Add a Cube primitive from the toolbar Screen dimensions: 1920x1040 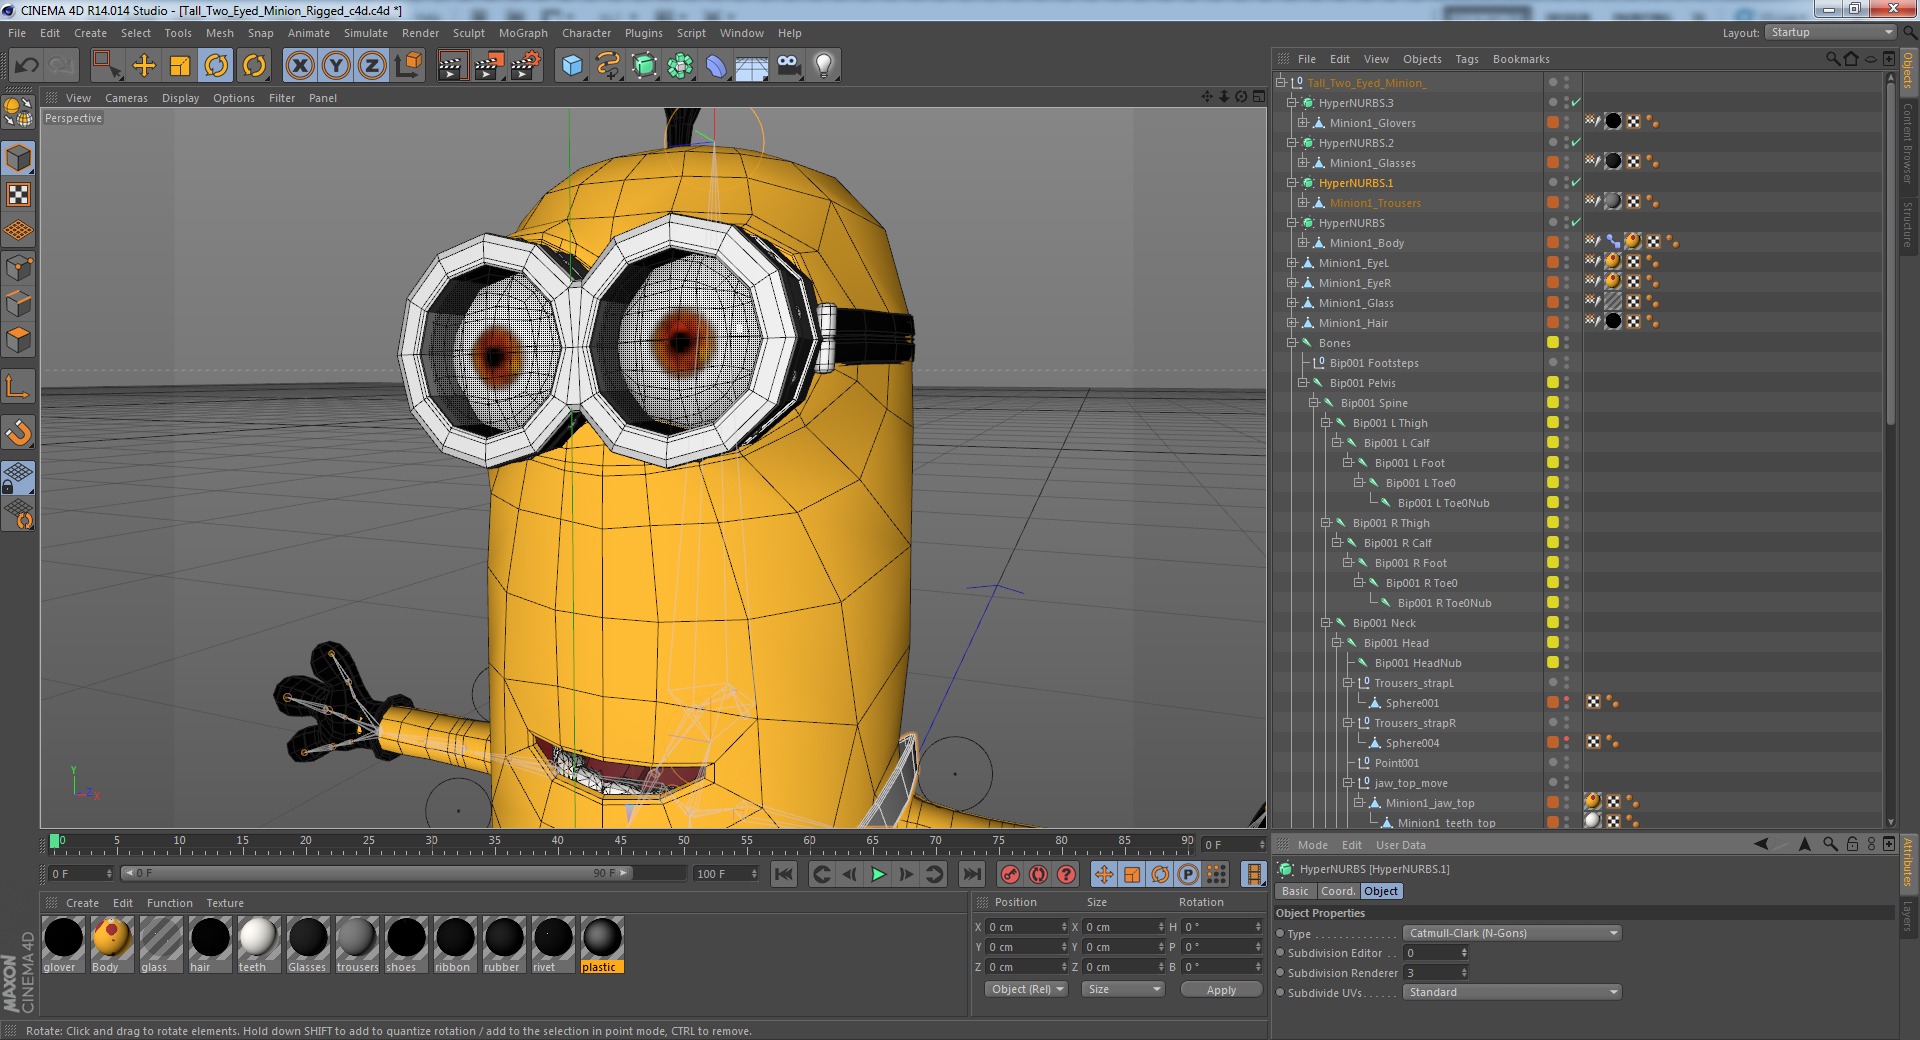[572, 65]
